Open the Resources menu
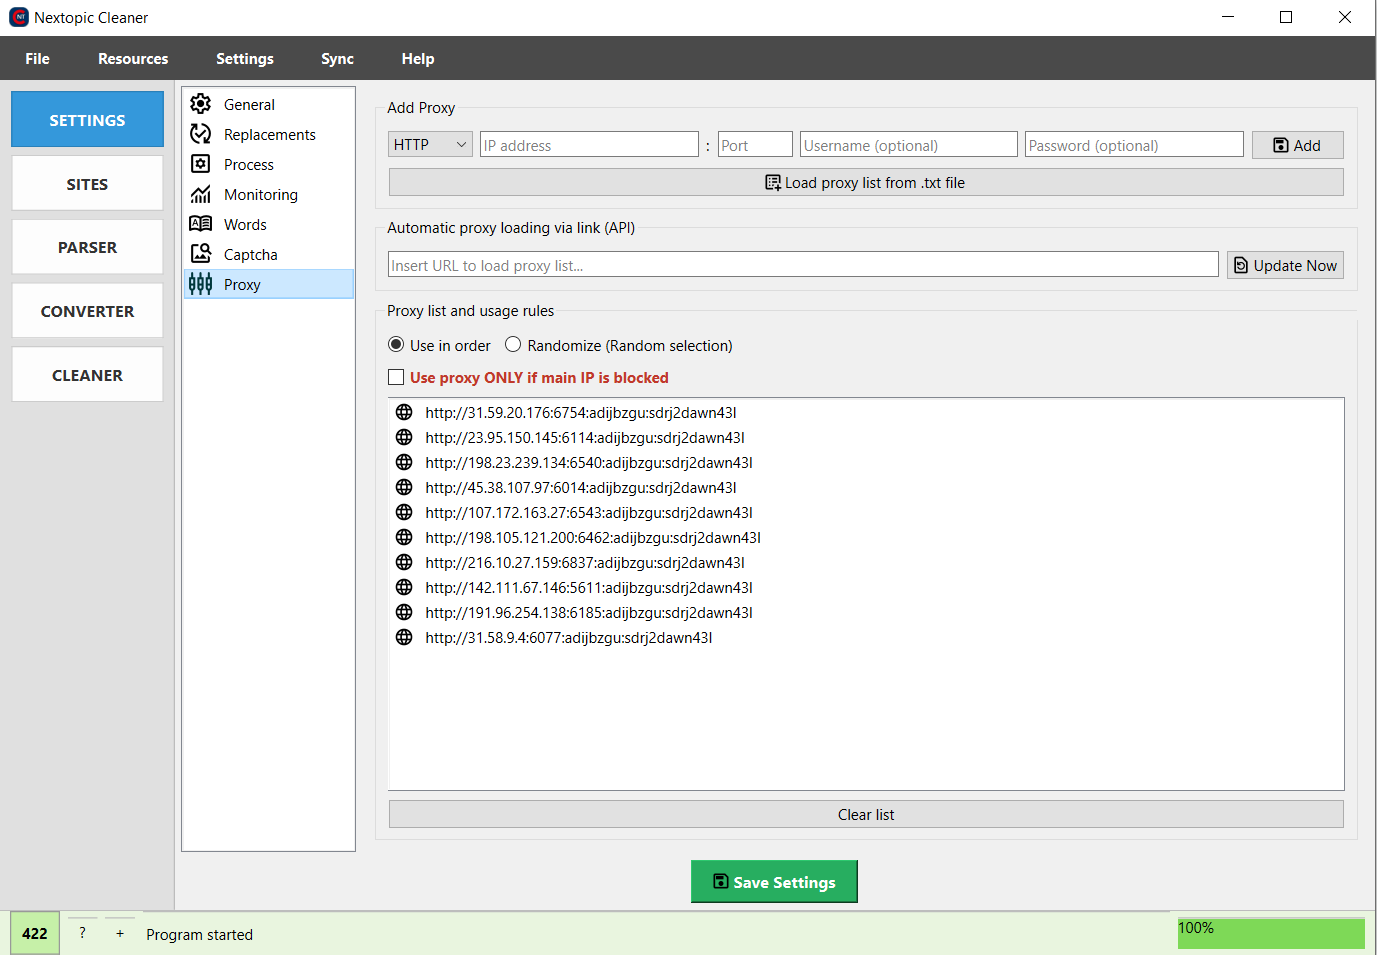The height and width of the screenshot is (955, 1377). point(133,59)
